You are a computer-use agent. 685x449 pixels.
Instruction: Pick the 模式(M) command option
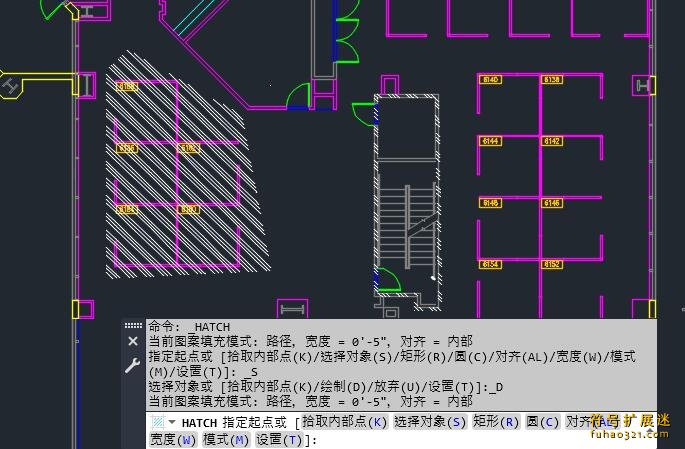click(225, 439)
